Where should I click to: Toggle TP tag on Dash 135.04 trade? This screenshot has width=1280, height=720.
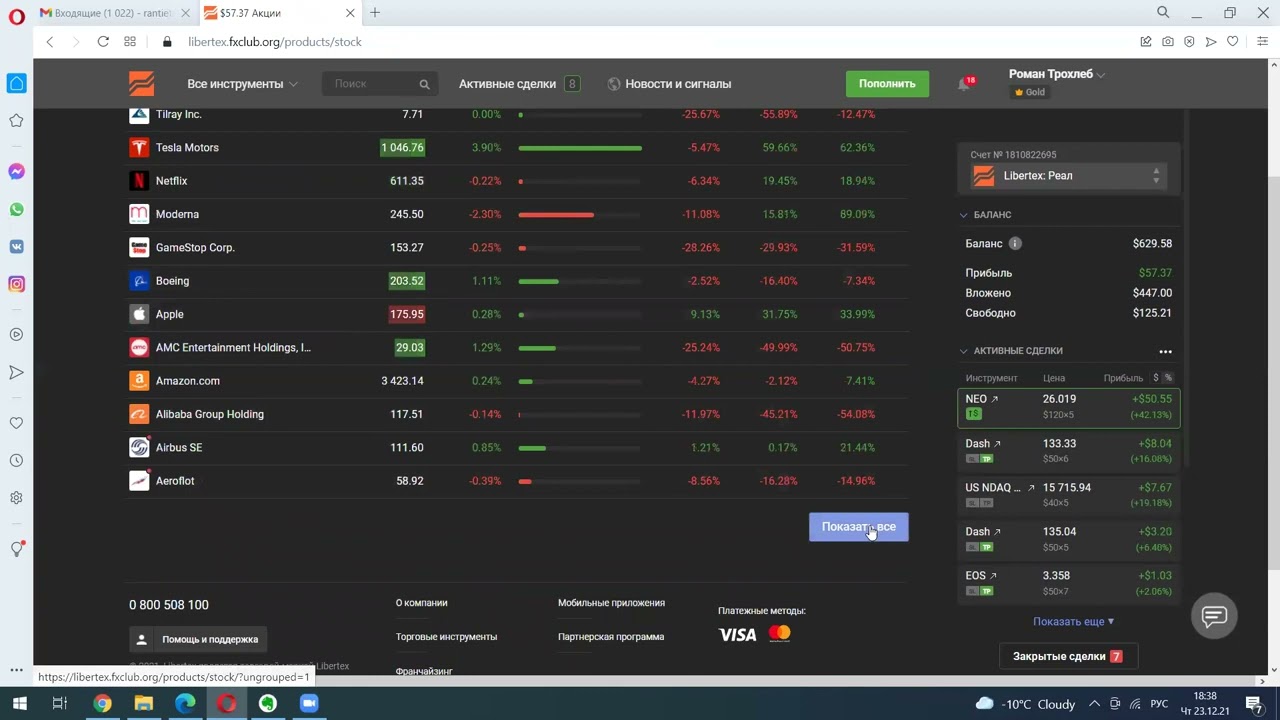coord(987,547)
